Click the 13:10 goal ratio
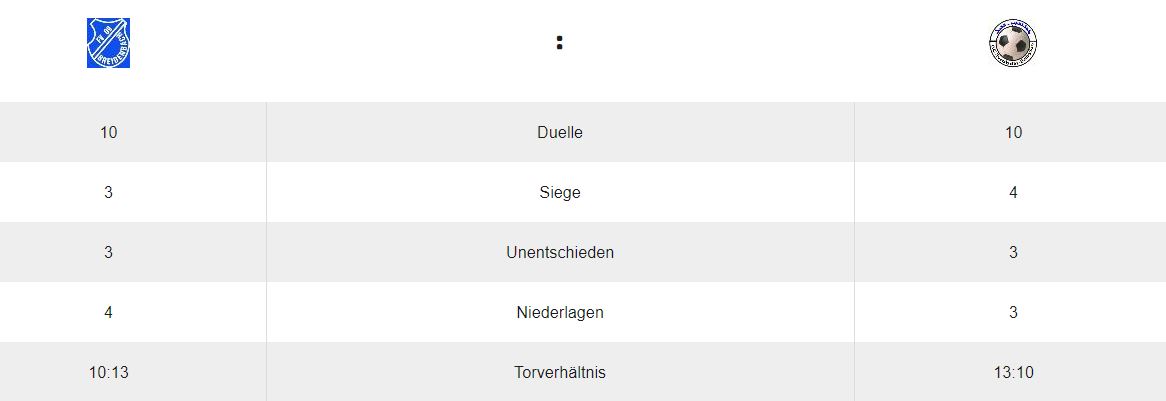This screenshot has height=401, width=1166. click(x=1013, y=372)
